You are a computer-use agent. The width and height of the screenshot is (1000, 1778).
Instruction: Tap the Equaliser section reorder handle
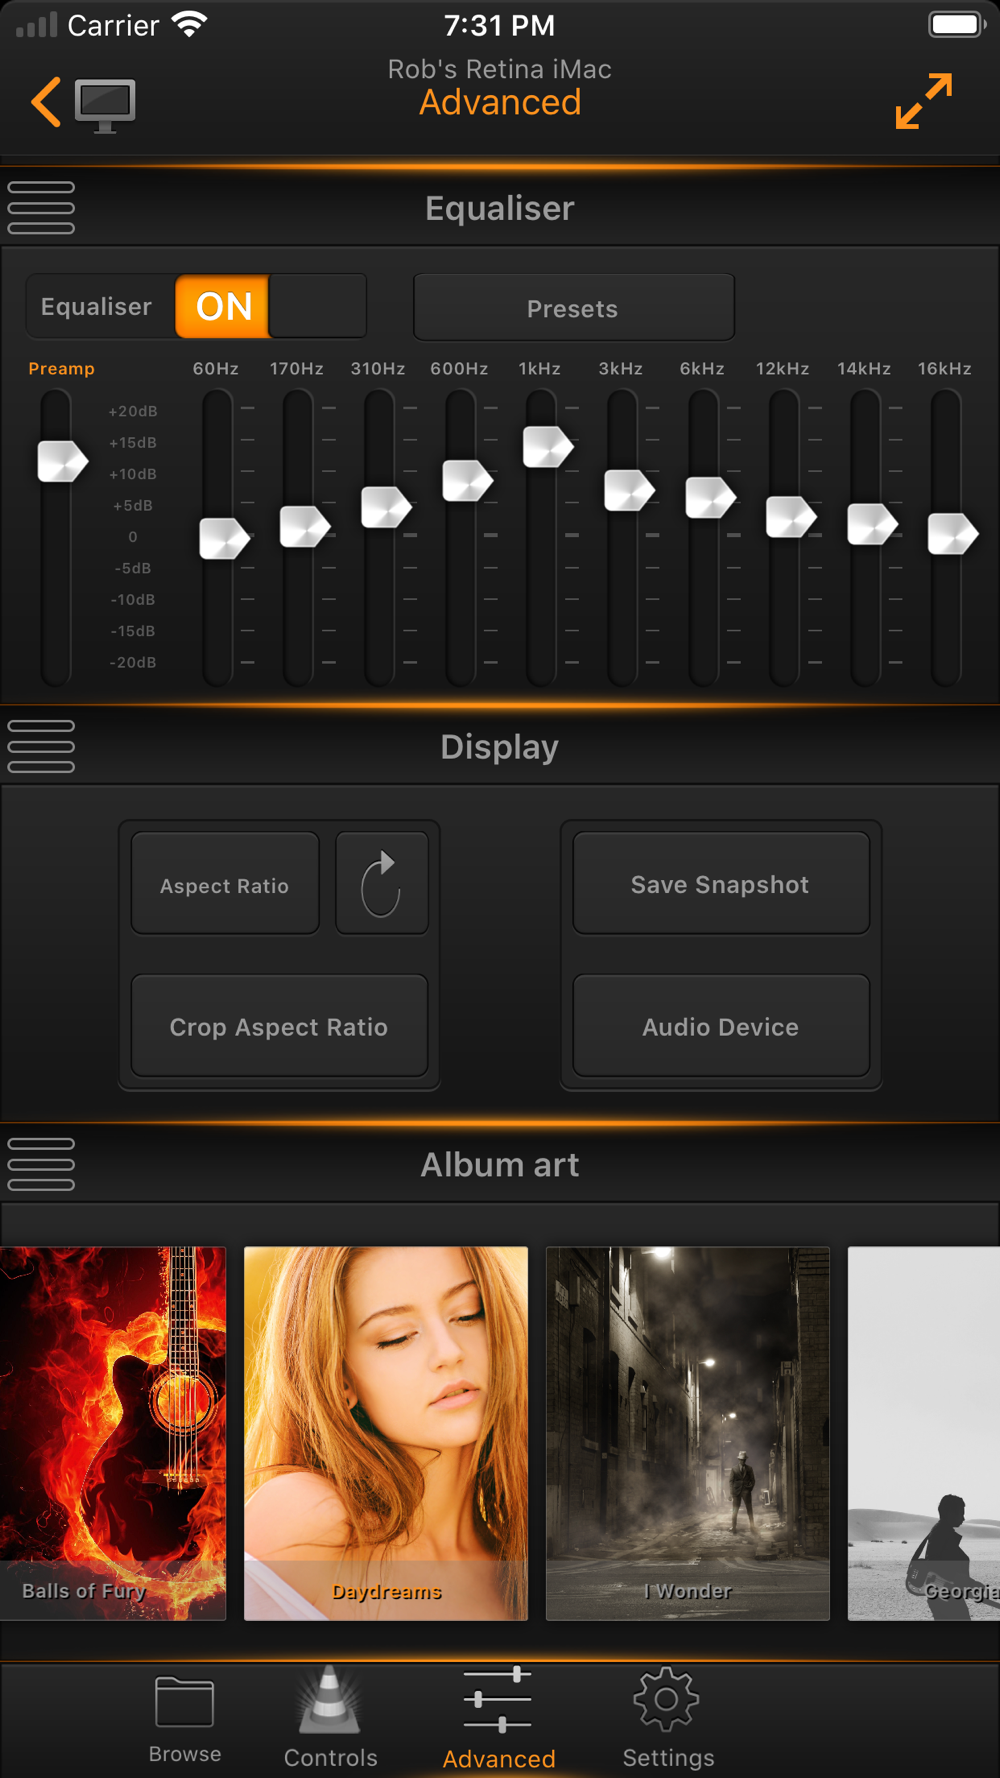click(41, 208)
